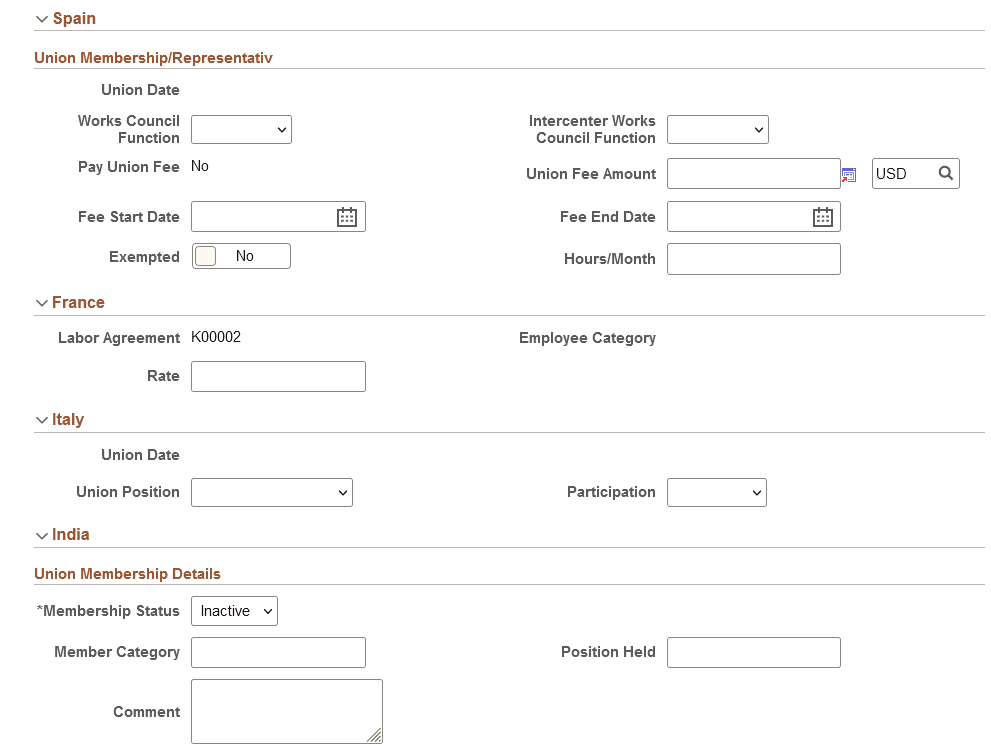This screenshot has width=991, height=751.
Task: Collapse the Italy section
Action: coord(41,419)
